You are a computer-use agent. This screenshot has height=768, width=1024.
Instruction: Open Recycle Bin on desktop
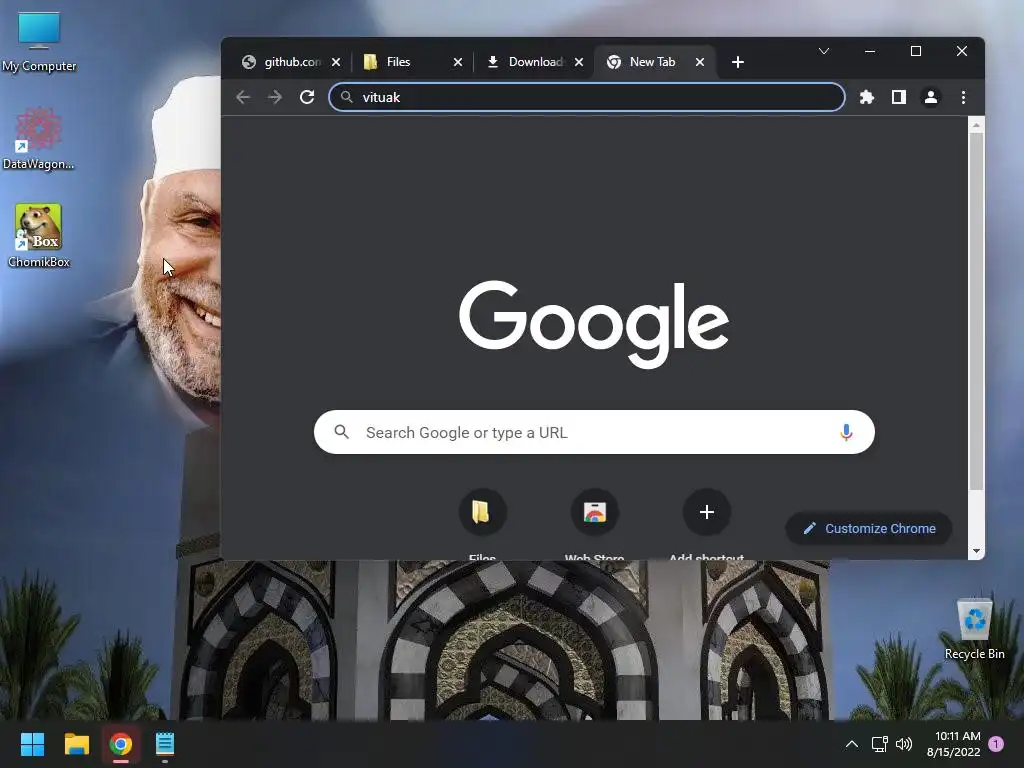click(974, 629)
